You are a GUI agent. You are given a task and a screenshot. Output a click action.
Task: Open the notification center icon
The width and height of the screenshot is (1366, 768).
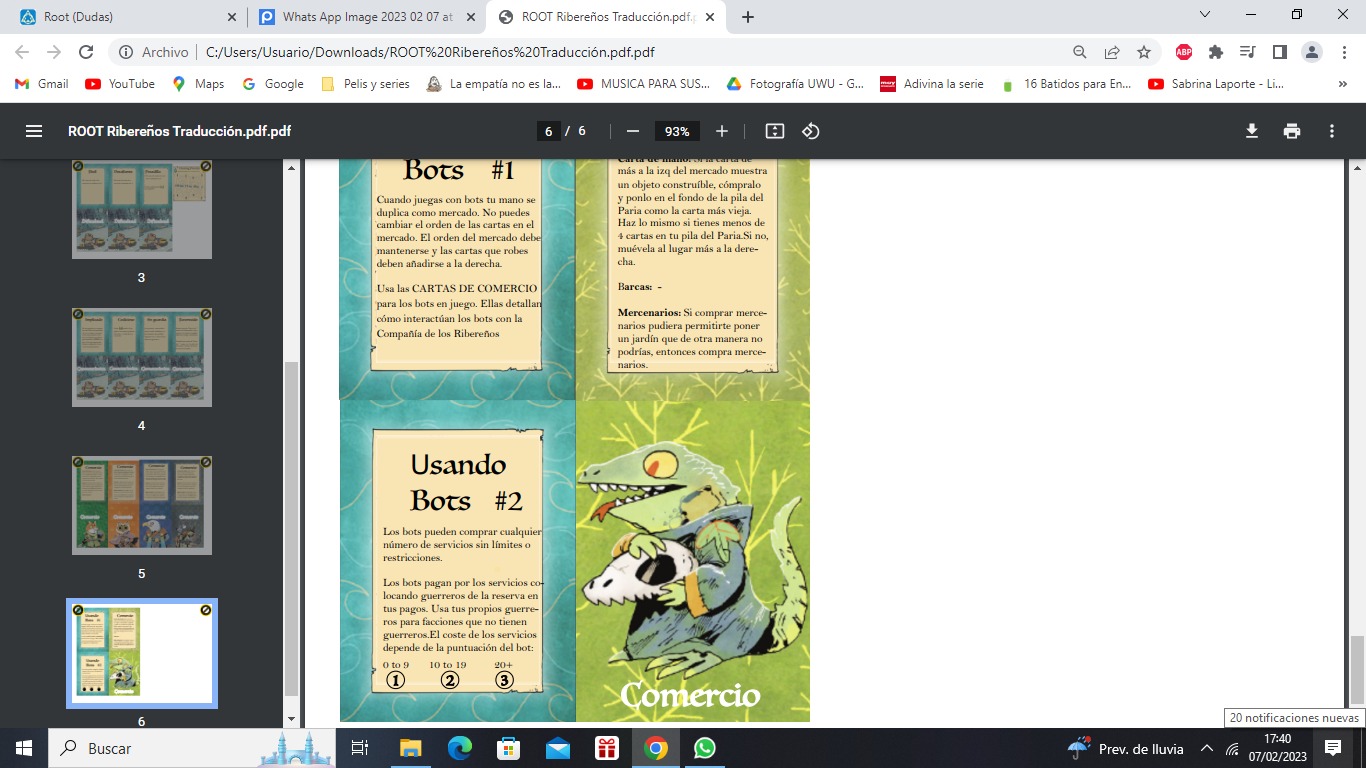click(x=1332, y=748)
